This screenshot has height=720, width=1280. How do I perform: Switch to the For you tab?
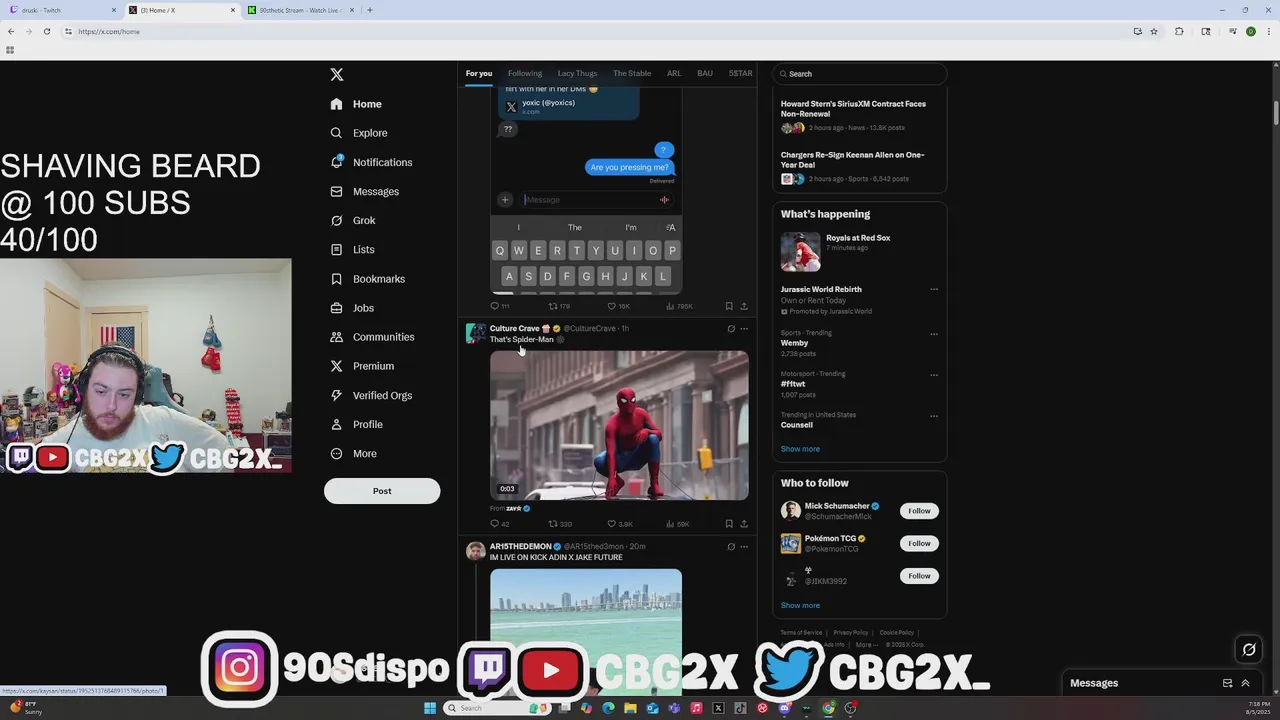coord(479,73)
